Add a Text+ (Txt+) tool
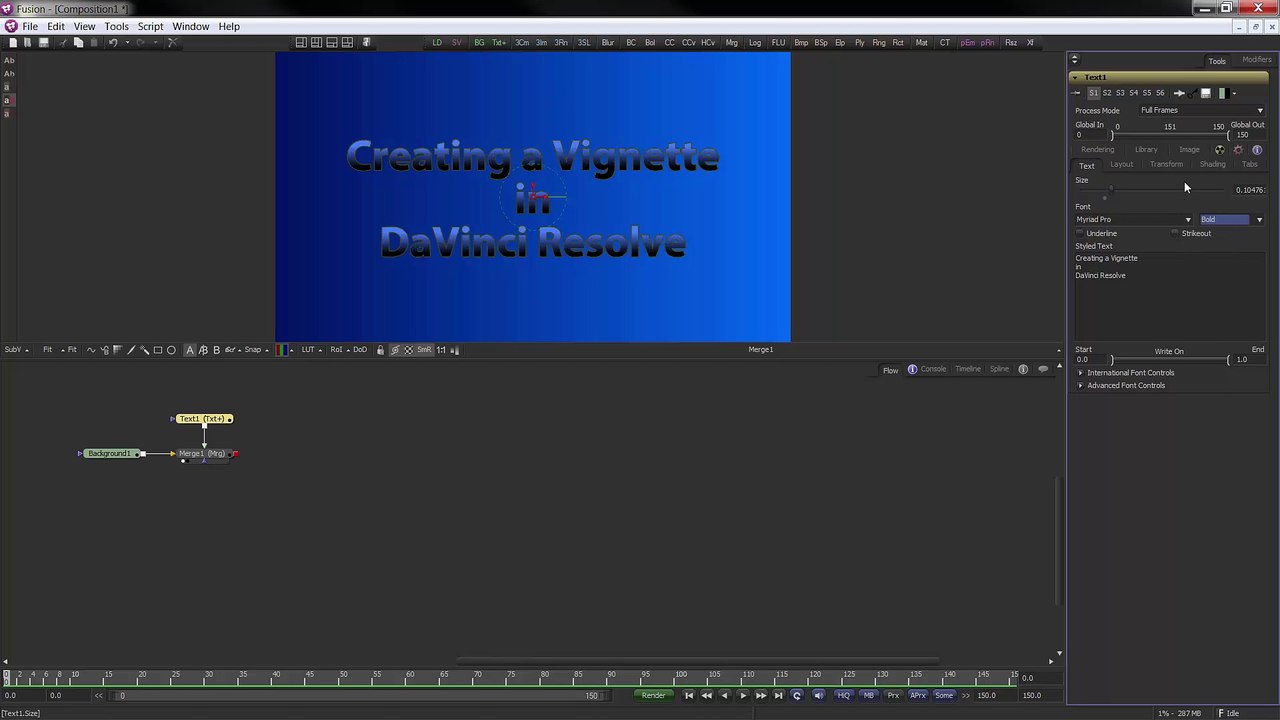Screen dimensions: 1280x720 click(x=499, y=42)
